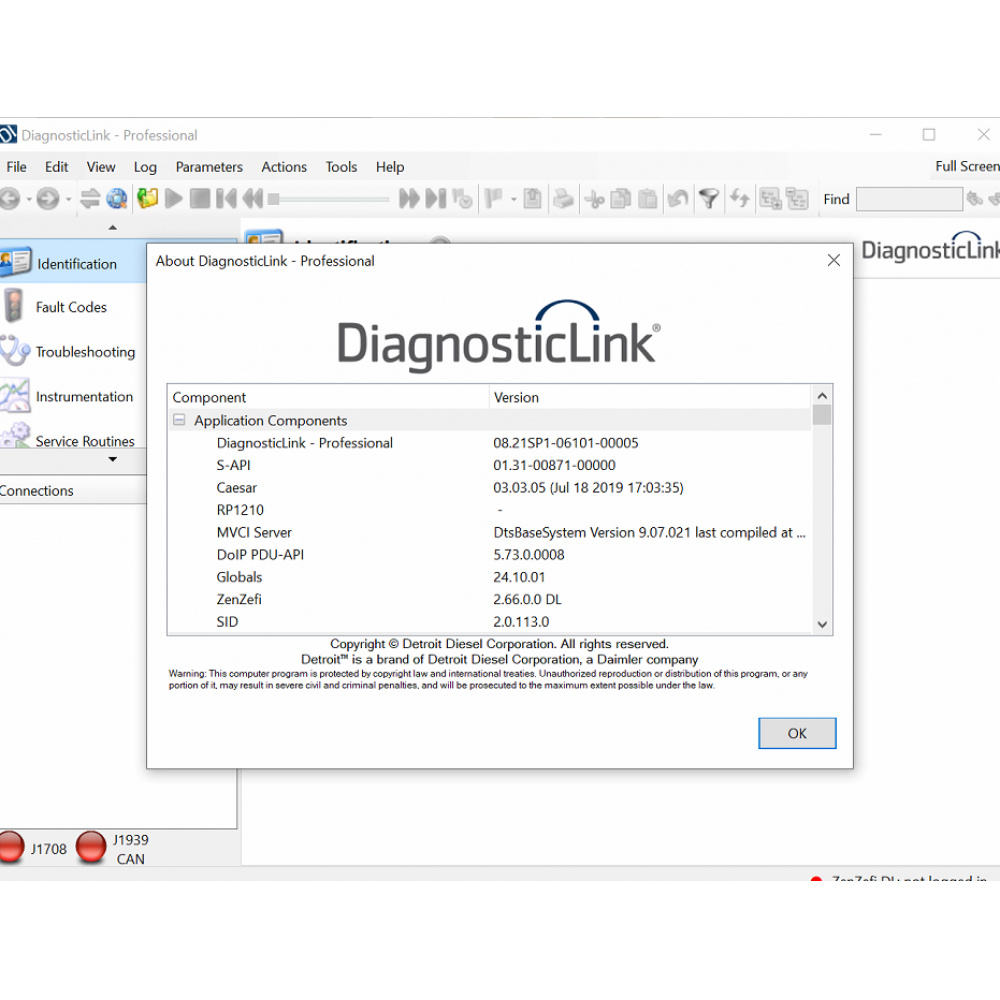Click the J1939 CAN red status indicator
The height and width of the screenshot is (1000, 1000).
pyautogui.click(x=91, y=848)
